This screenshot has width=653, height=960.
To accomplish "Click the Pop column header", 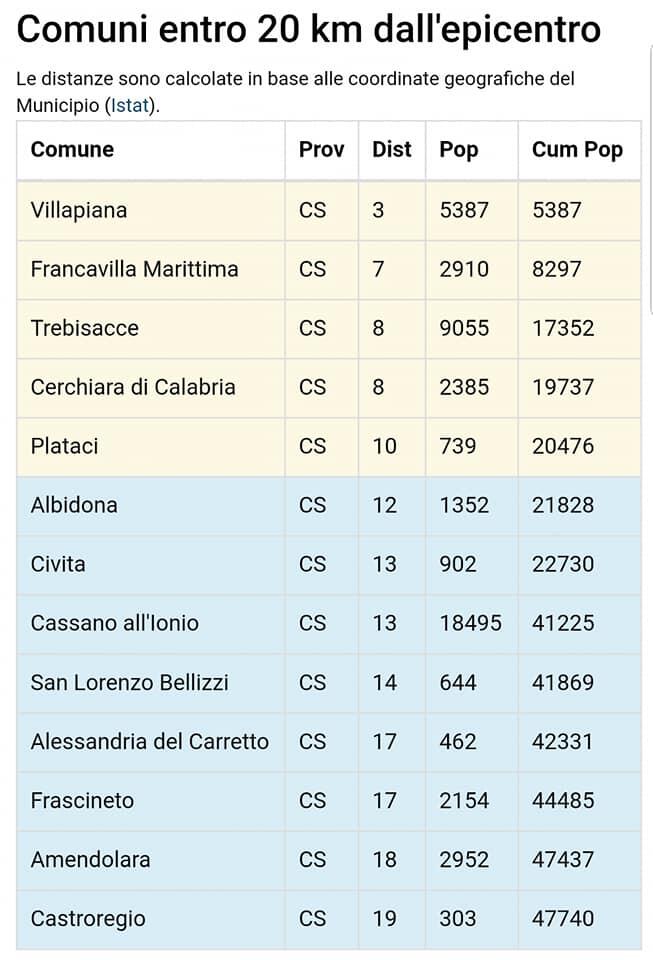I will [459, 150].
